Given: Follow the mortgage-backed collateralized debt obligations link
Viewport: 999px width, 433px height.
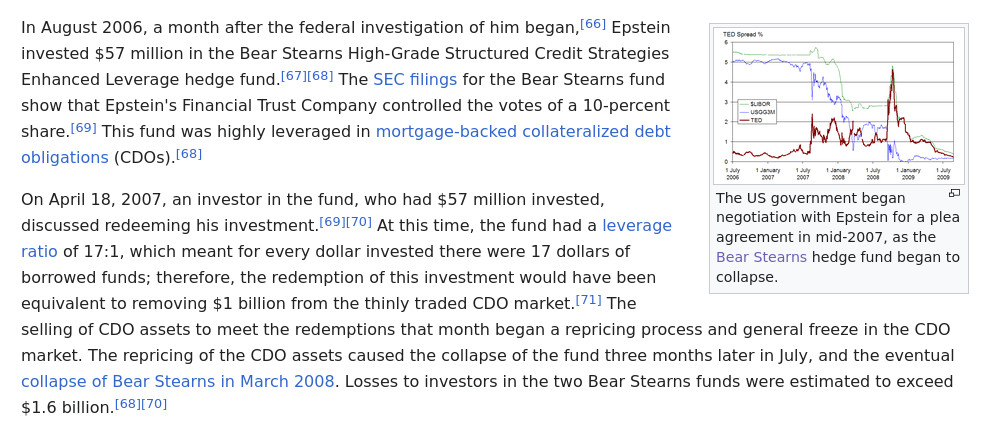Looking at the screenshot, I should [x=523, y=131].
